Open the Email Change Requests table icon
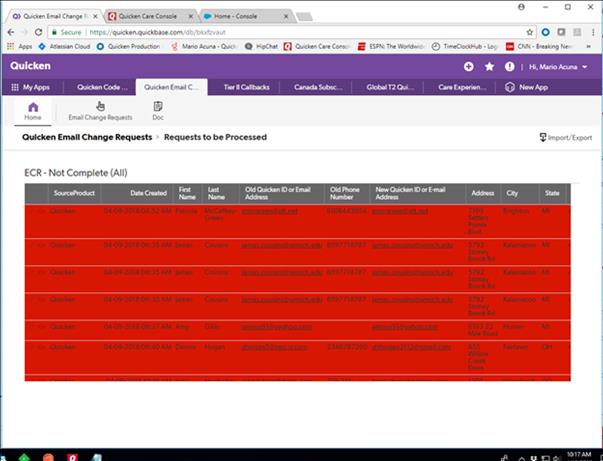The image size is (603, 461). tap(100, 110)
